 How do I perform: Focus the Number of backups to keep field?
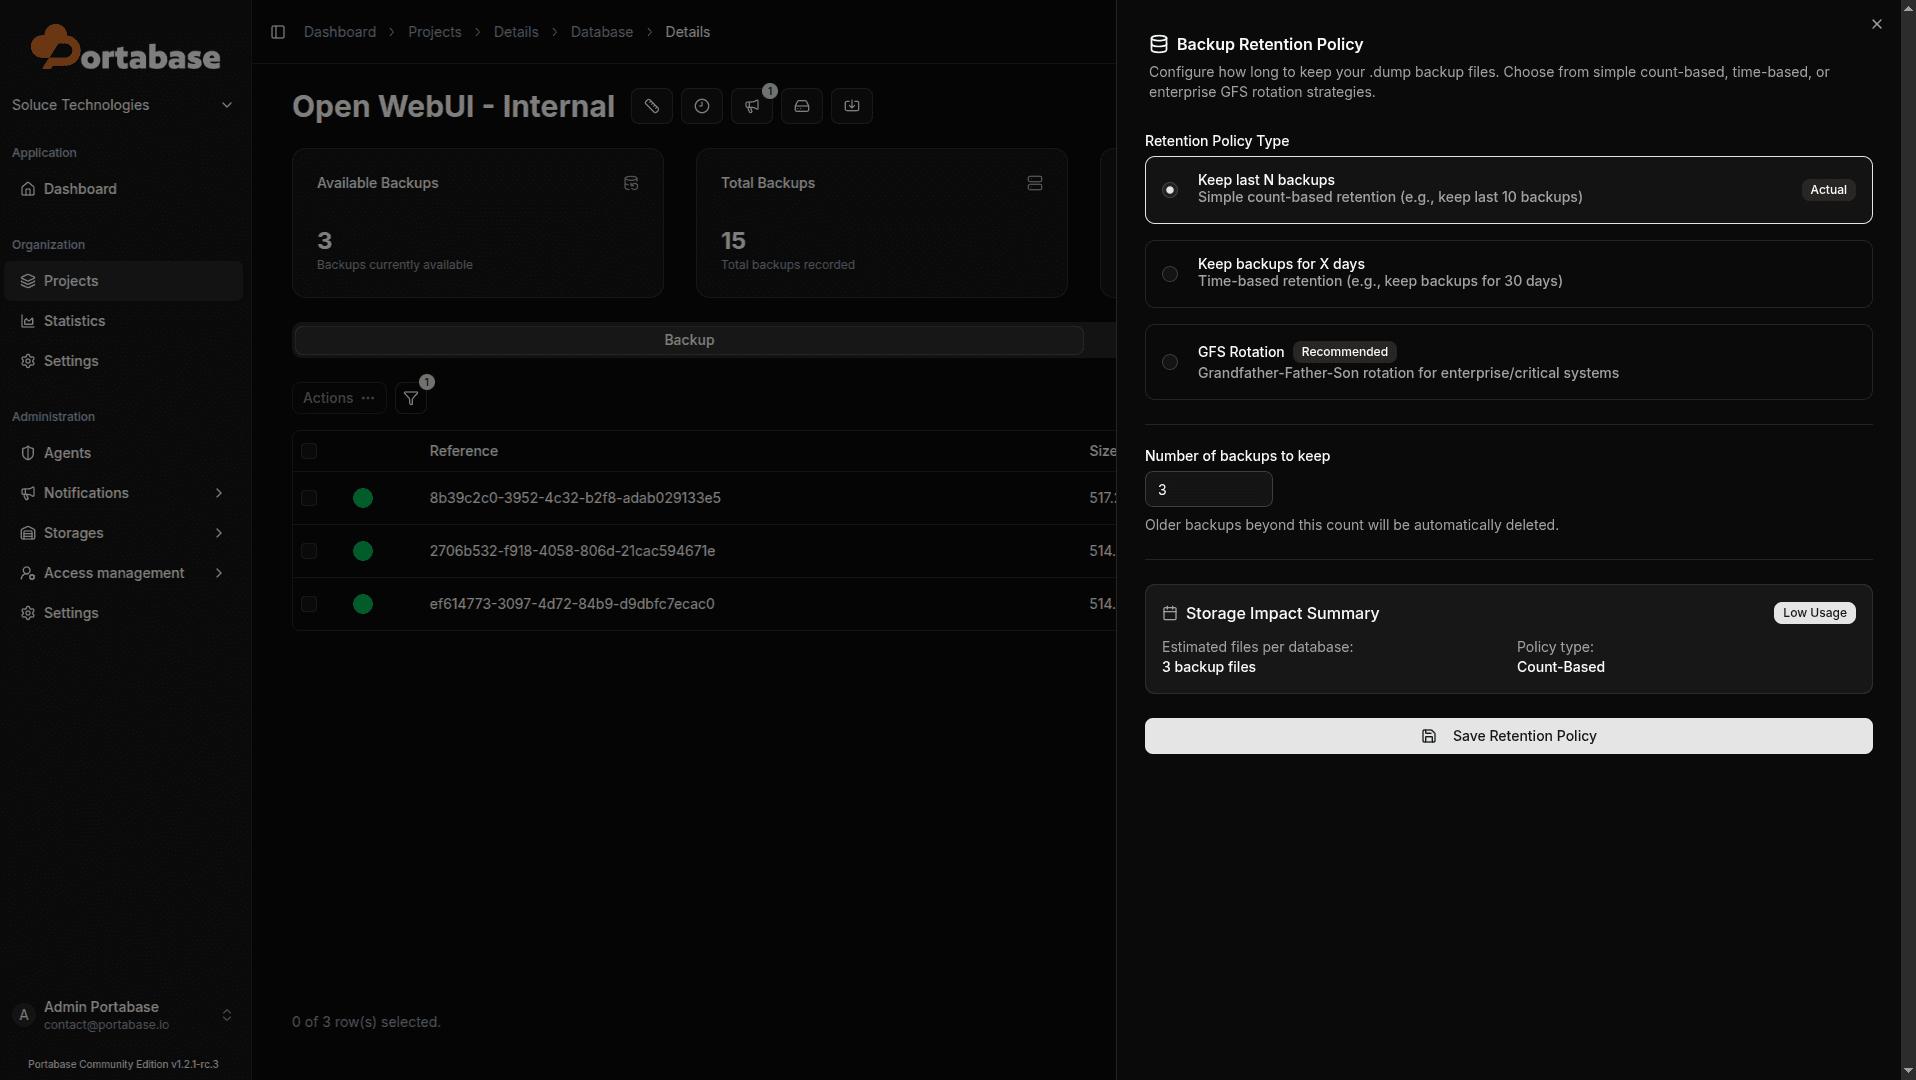[1209, 490]
